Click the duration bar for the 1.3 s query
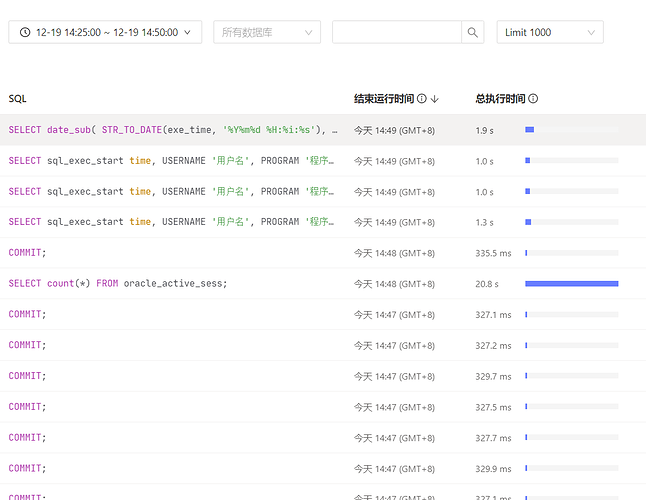This screenshot has width=646, height=500. tap(572, 222)
